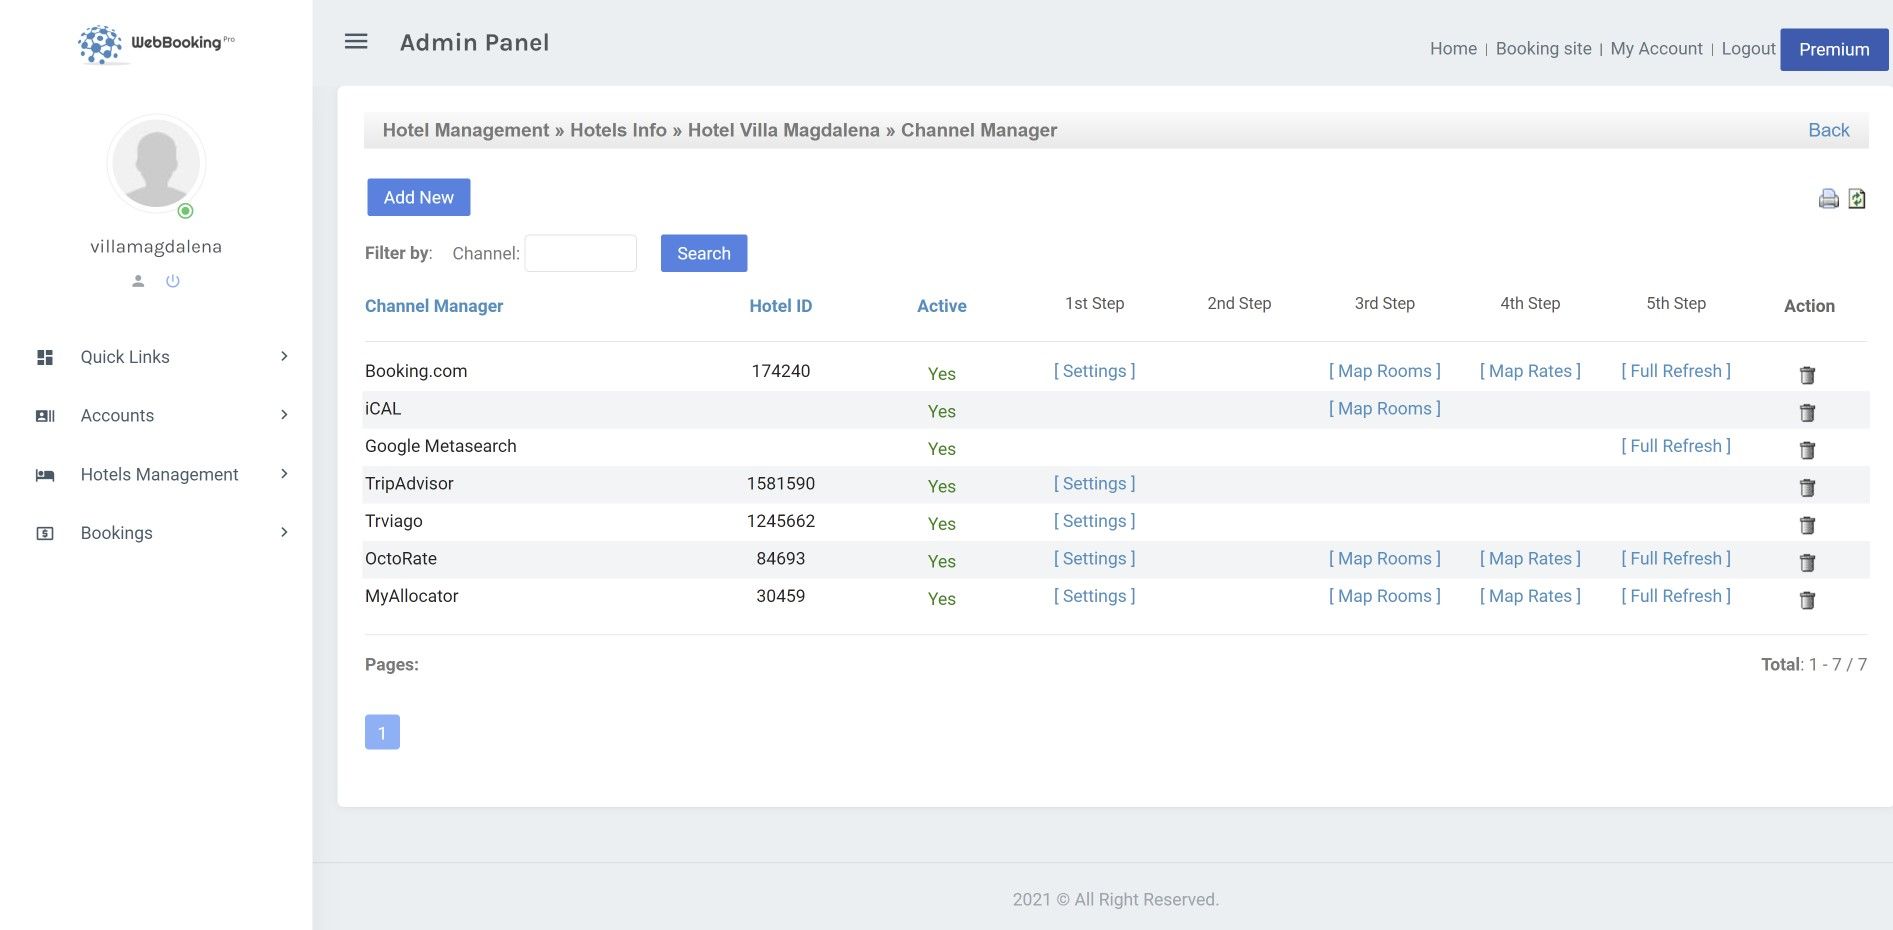
Task: Click the hamburger menu icon
Action: tap(356, 42)
